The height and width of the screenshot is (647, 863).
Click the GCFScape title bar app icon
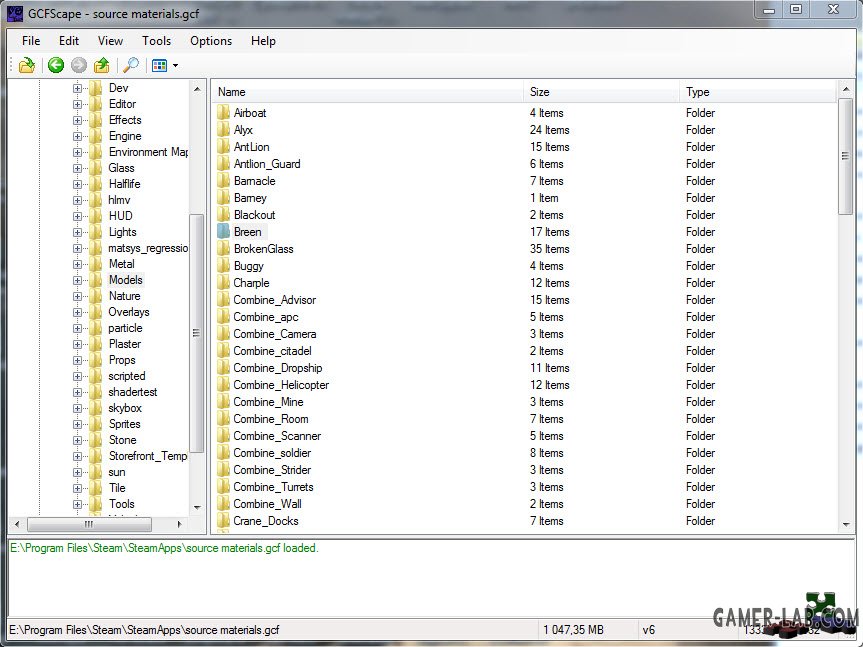tap(15, 13)
